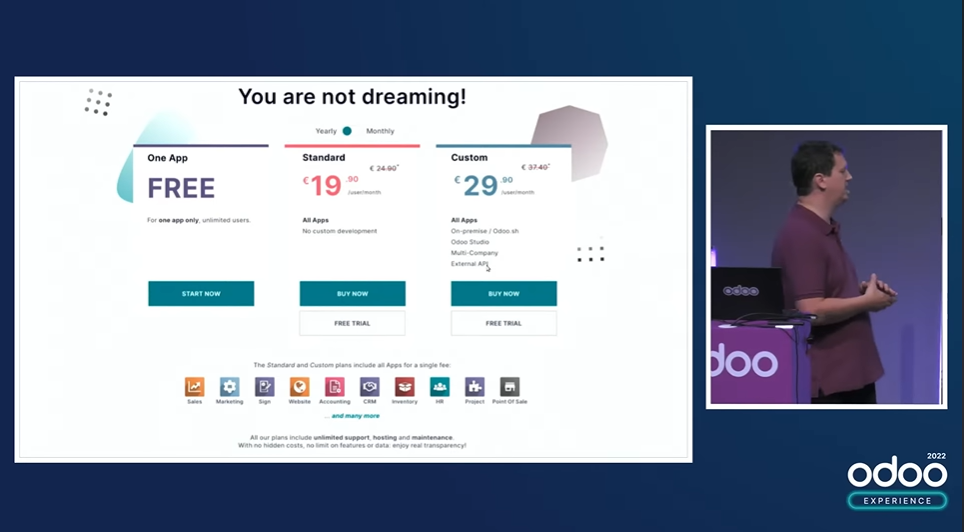Select the Inventory app icon

click(x=405, y=387)
